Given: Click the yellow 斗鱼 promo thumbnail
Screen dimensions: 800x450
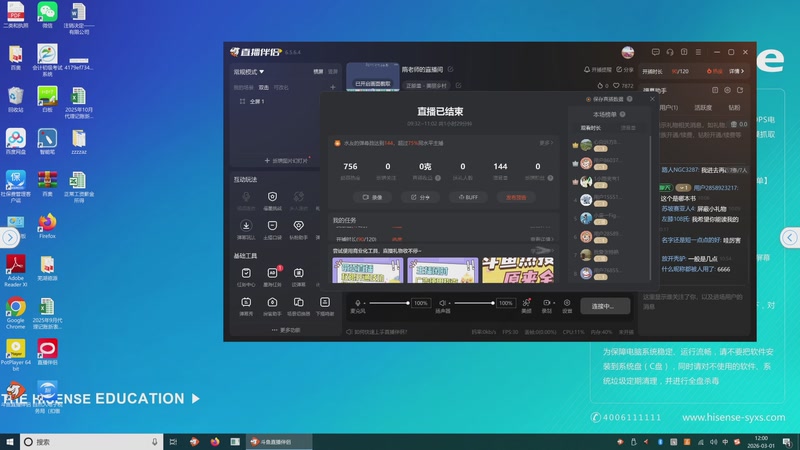Looking at the screenshot, I should coord(518,270).
